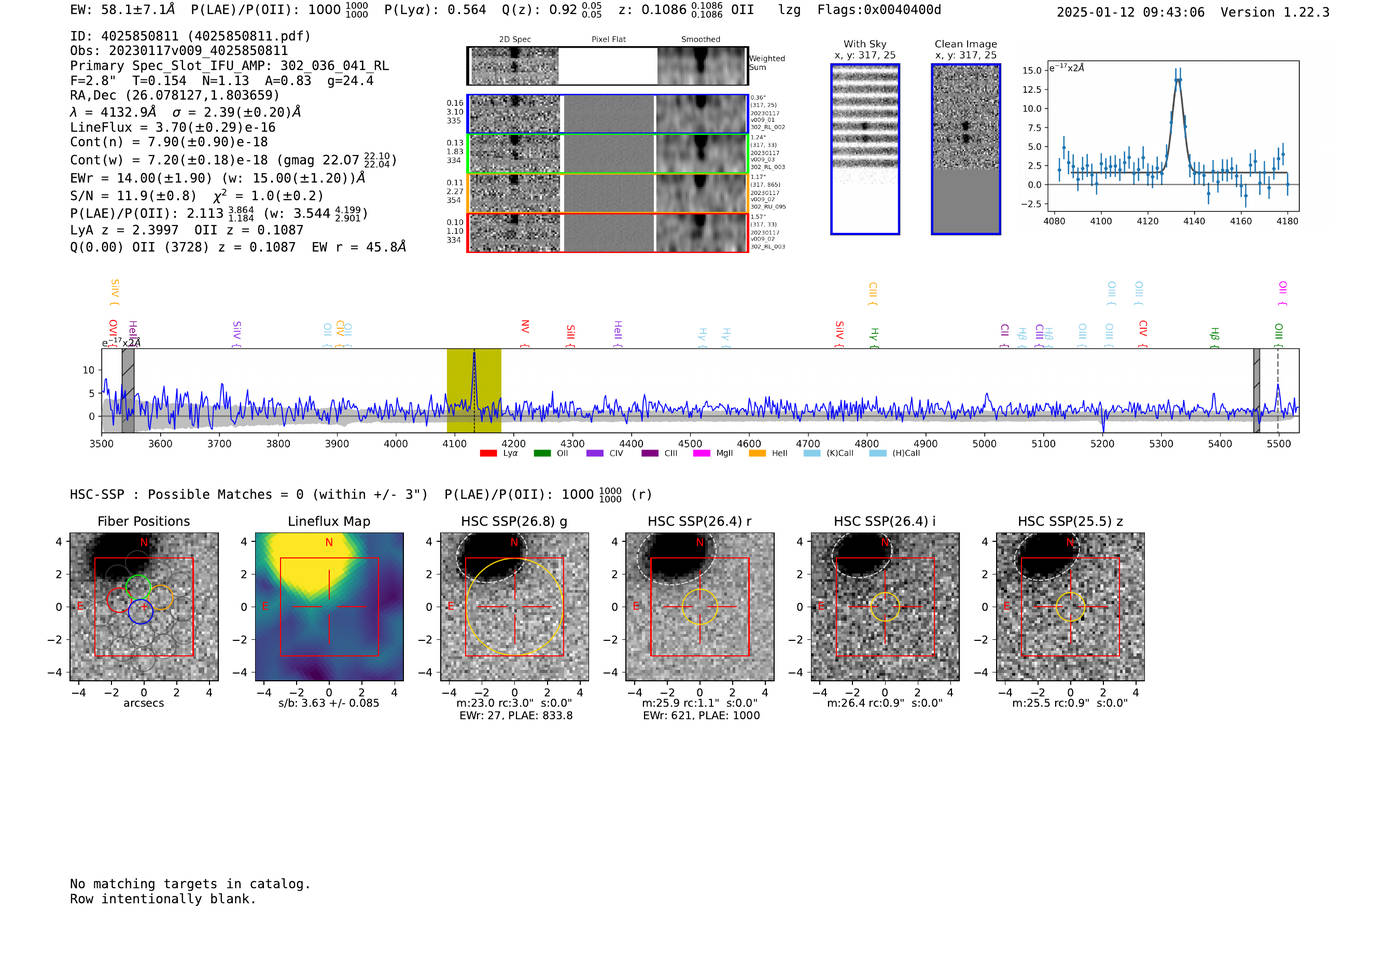Click the Version 1.22.3 text

tap(1275, 12)
